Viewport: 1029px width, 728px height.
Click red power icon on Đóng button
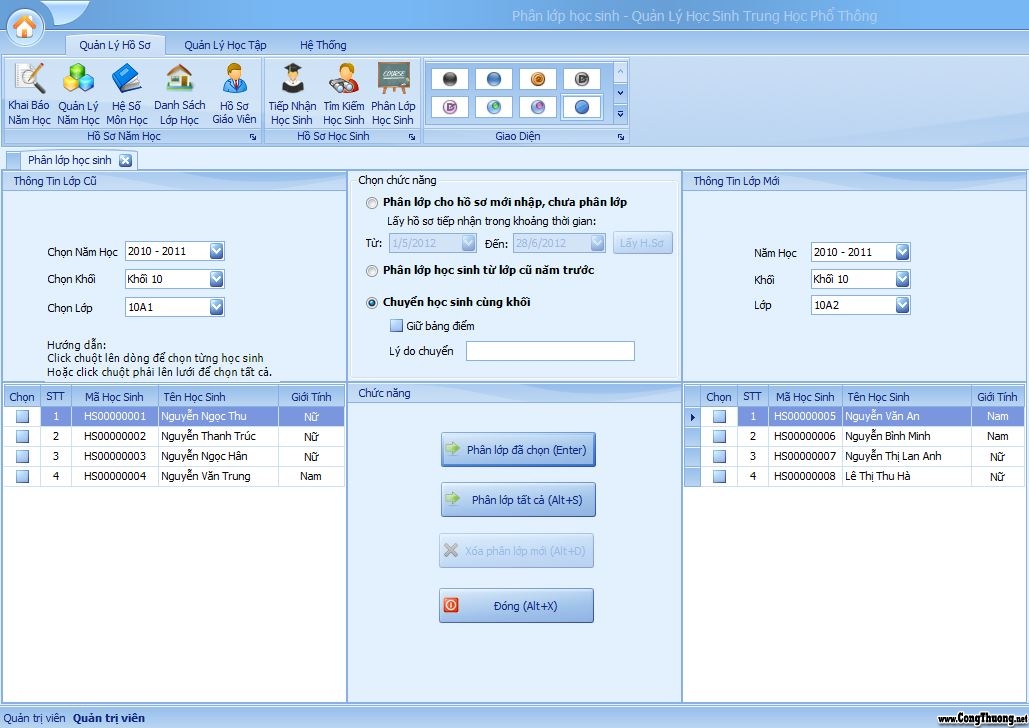click(x=451, y=605)
